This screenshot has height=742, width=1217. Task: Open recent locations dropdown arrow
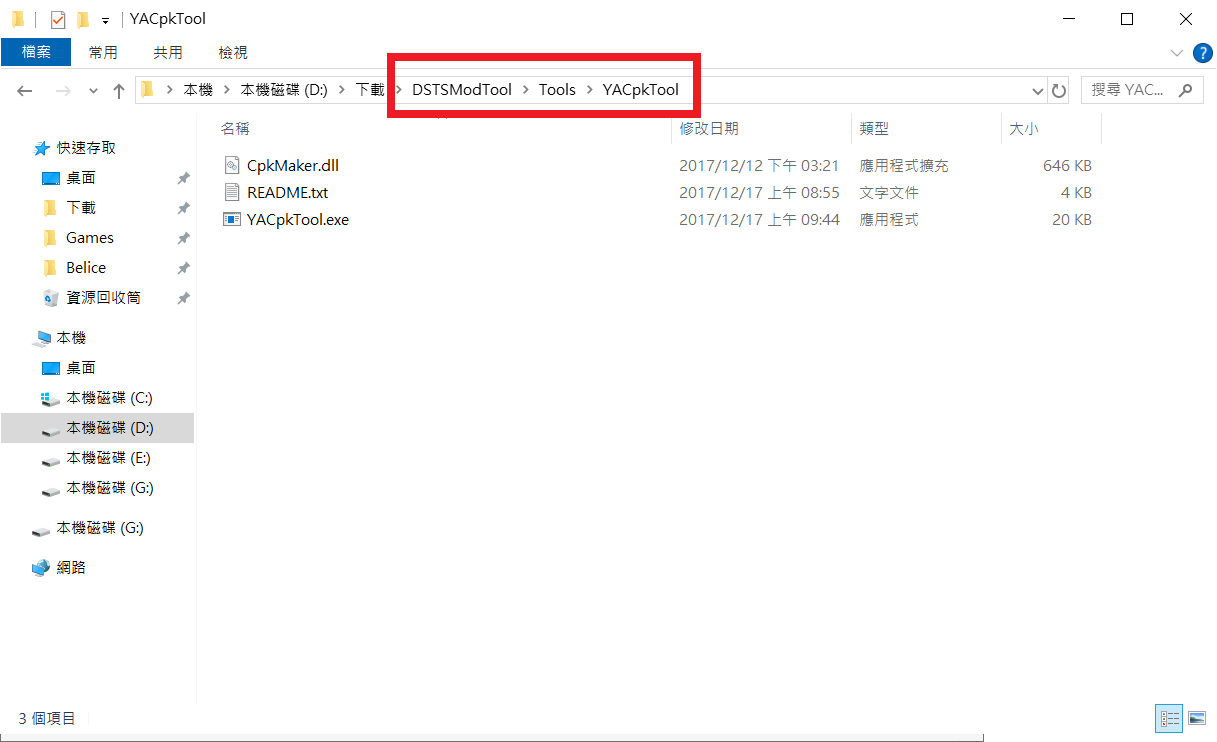coord(94,90)
